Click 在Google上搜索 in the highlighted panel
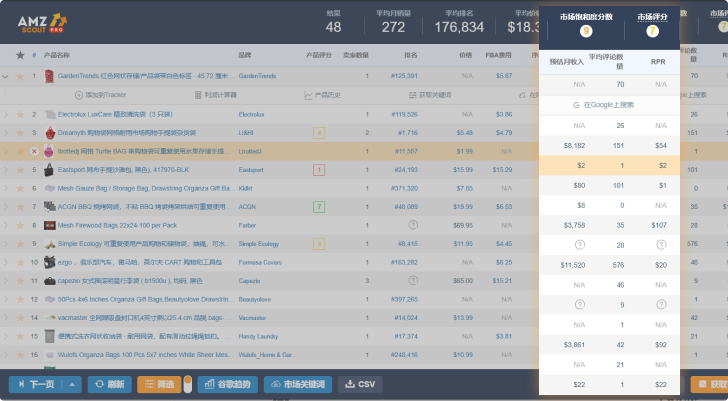 click(608, 105)
